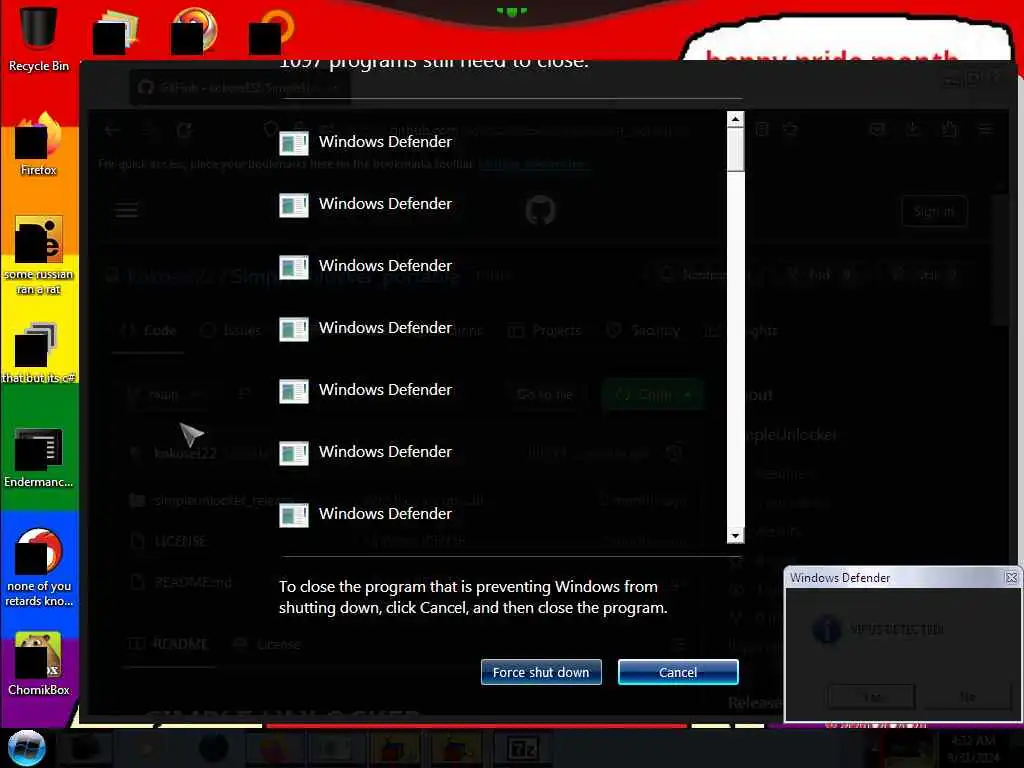The image size is (1024, 768).
Task: Click the Firefox downloads arrow icon
Action: [x=913, y=130]
